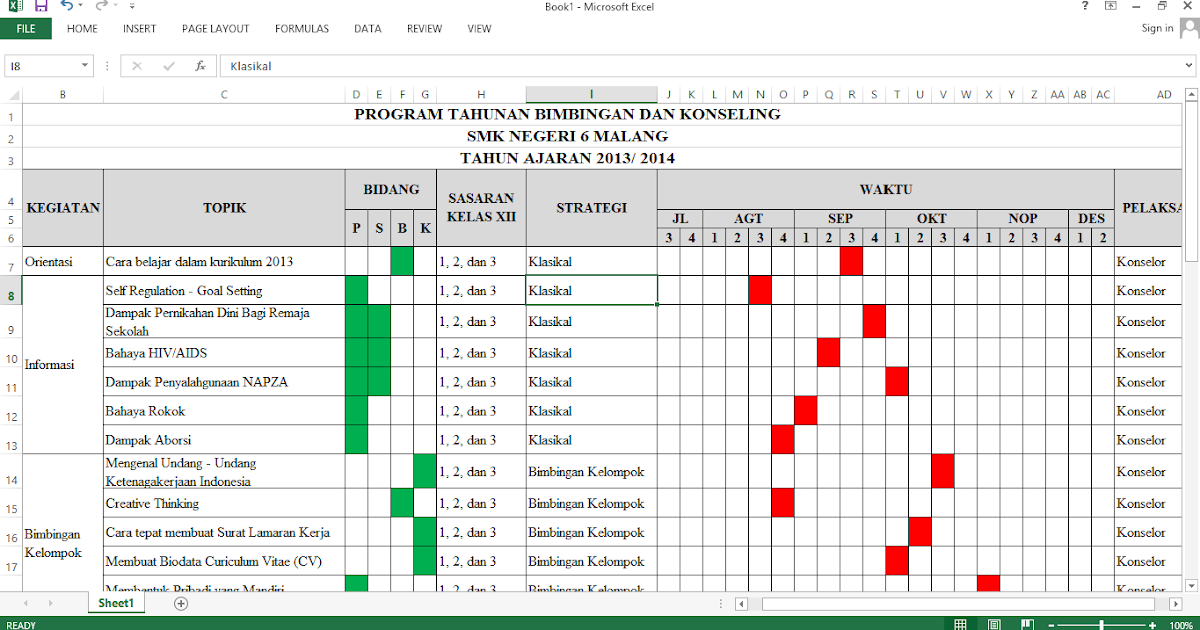Select cell 'Creative Thinking'
The height and width of the screenshot is (630, 1200).
224,503
